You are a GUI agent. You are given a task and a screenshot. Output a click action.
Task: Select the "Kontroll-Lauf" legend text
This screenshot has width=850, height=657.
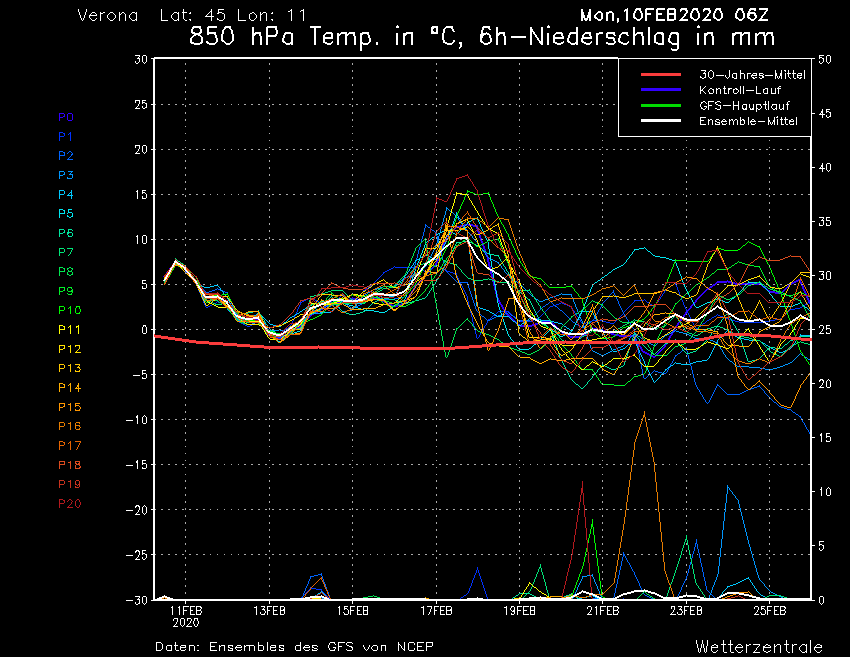point(740,90)
